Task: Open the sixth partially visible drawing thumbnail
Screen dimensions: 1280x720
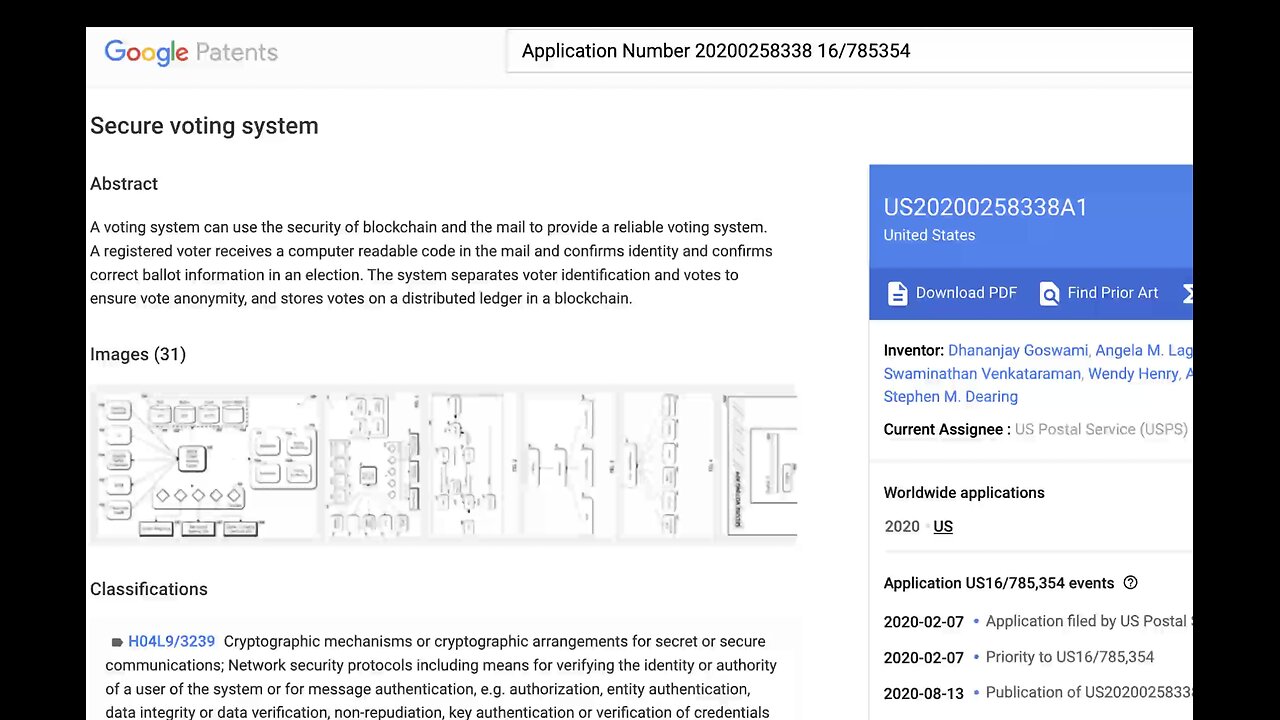Action: click(x=760, y=465)
